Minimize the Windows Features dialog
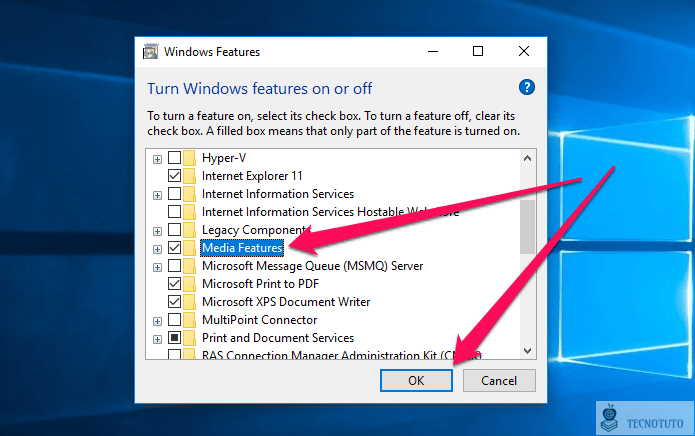The width and height of the screenshot is (695, 436). click(433, 51)
